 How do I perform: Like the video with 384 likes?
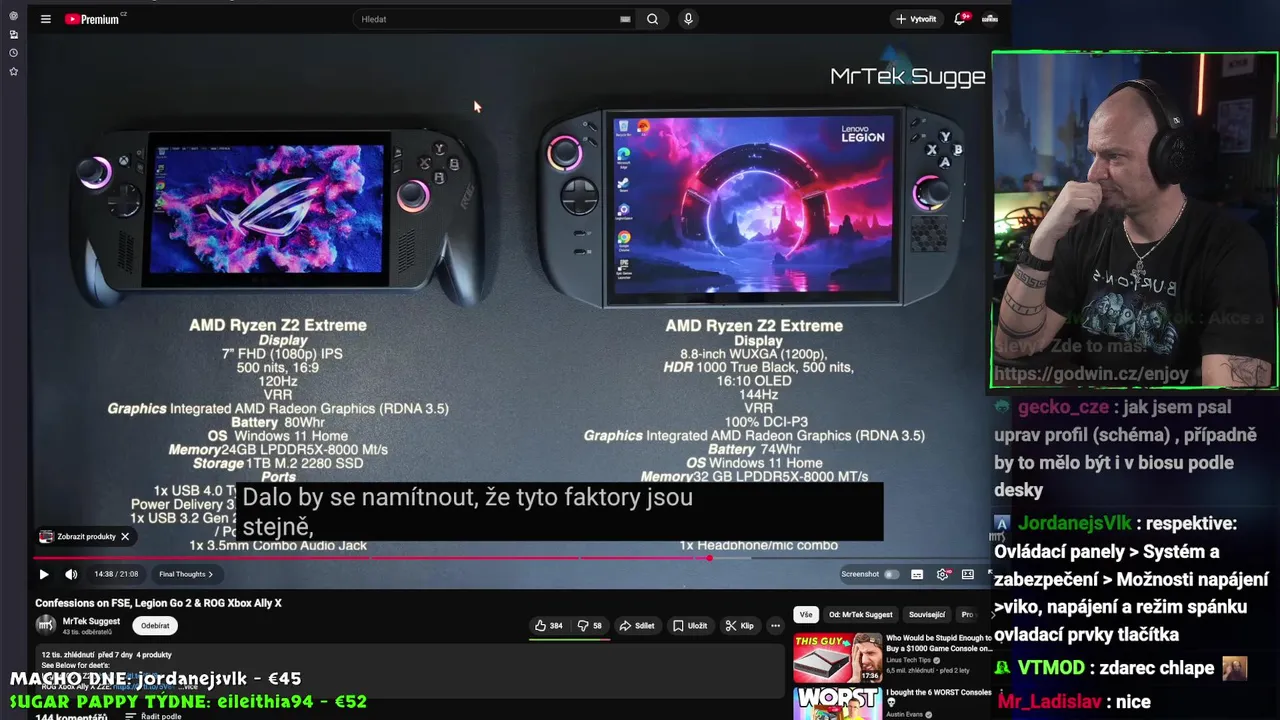[548, 626]
